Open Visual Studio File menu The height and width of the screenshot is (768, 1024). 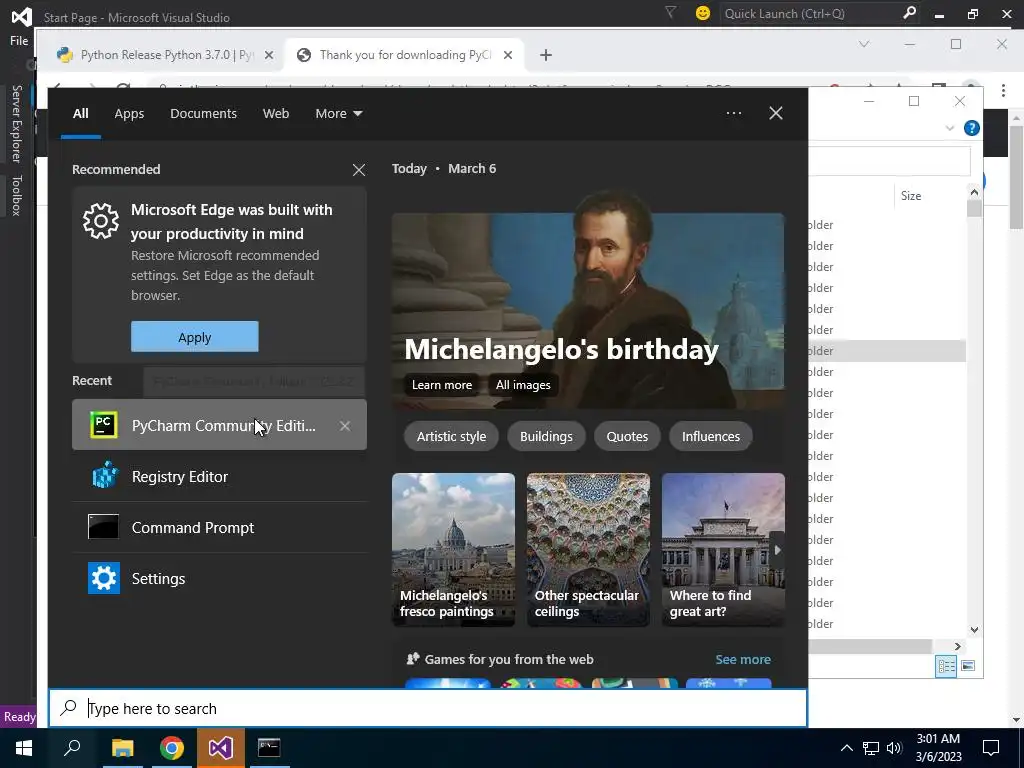point(19,40)
